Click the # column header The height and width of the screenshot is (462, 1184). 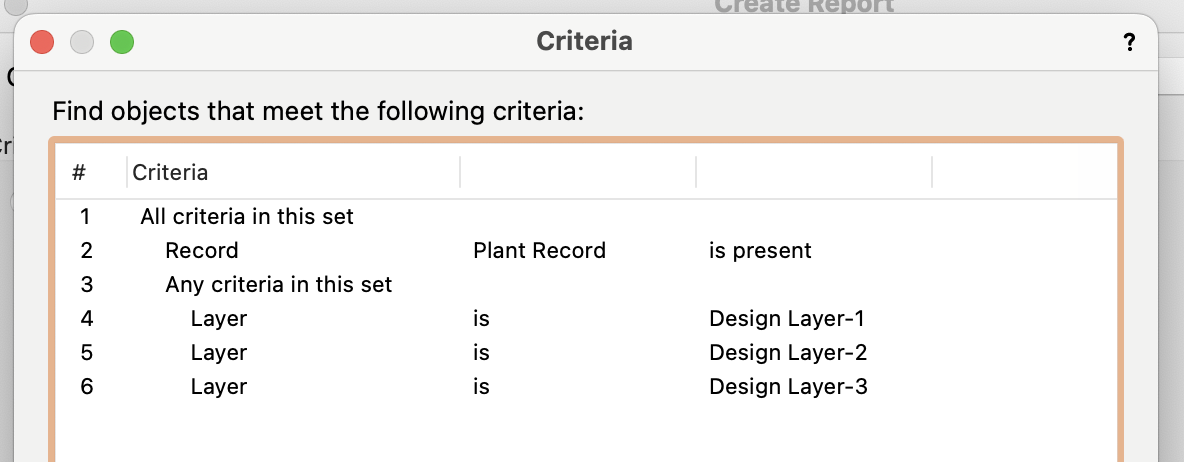click(x=79, y=172)
